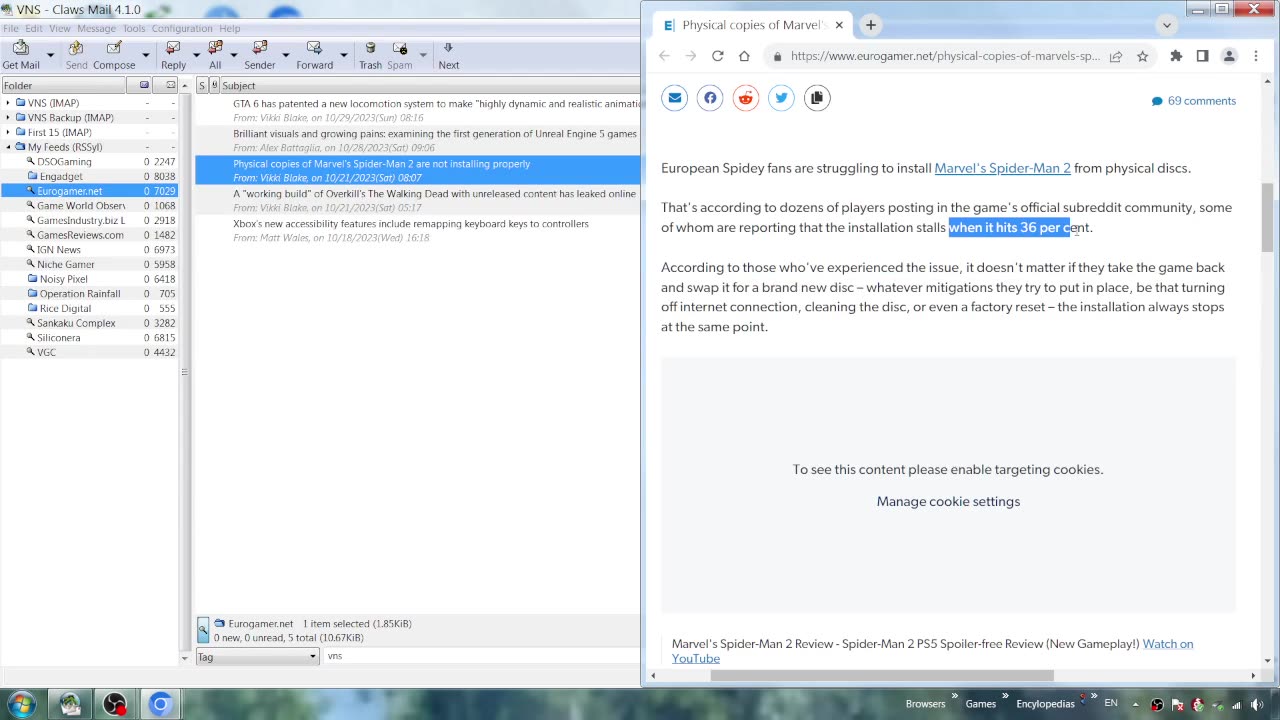Click the quick search field containing vns
1280x720 pixels.
(x=482, y=656)
